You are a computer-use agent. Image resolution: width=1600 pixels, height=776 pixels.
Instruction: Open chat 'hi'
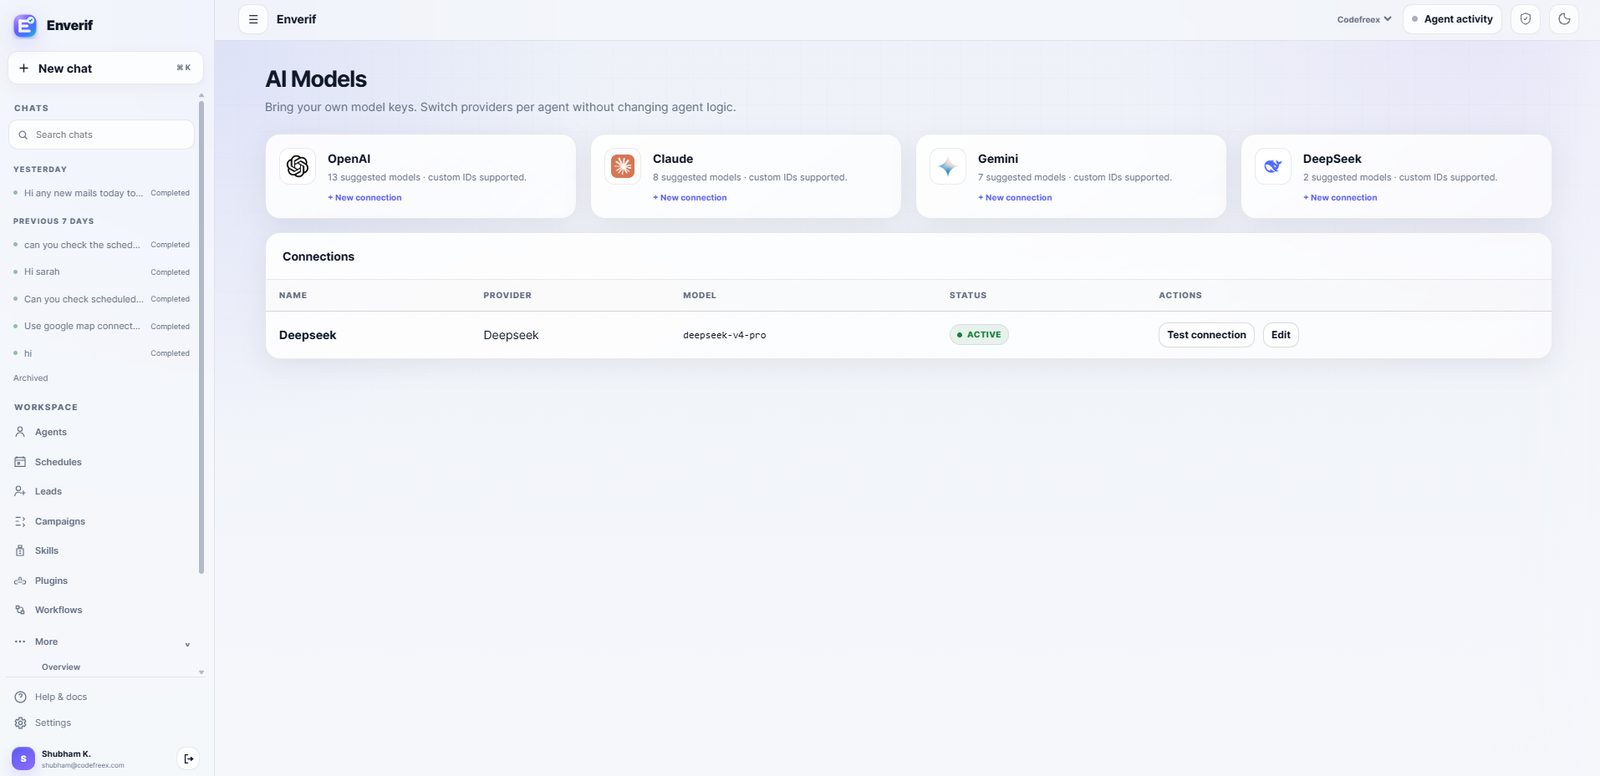[101, 353]
